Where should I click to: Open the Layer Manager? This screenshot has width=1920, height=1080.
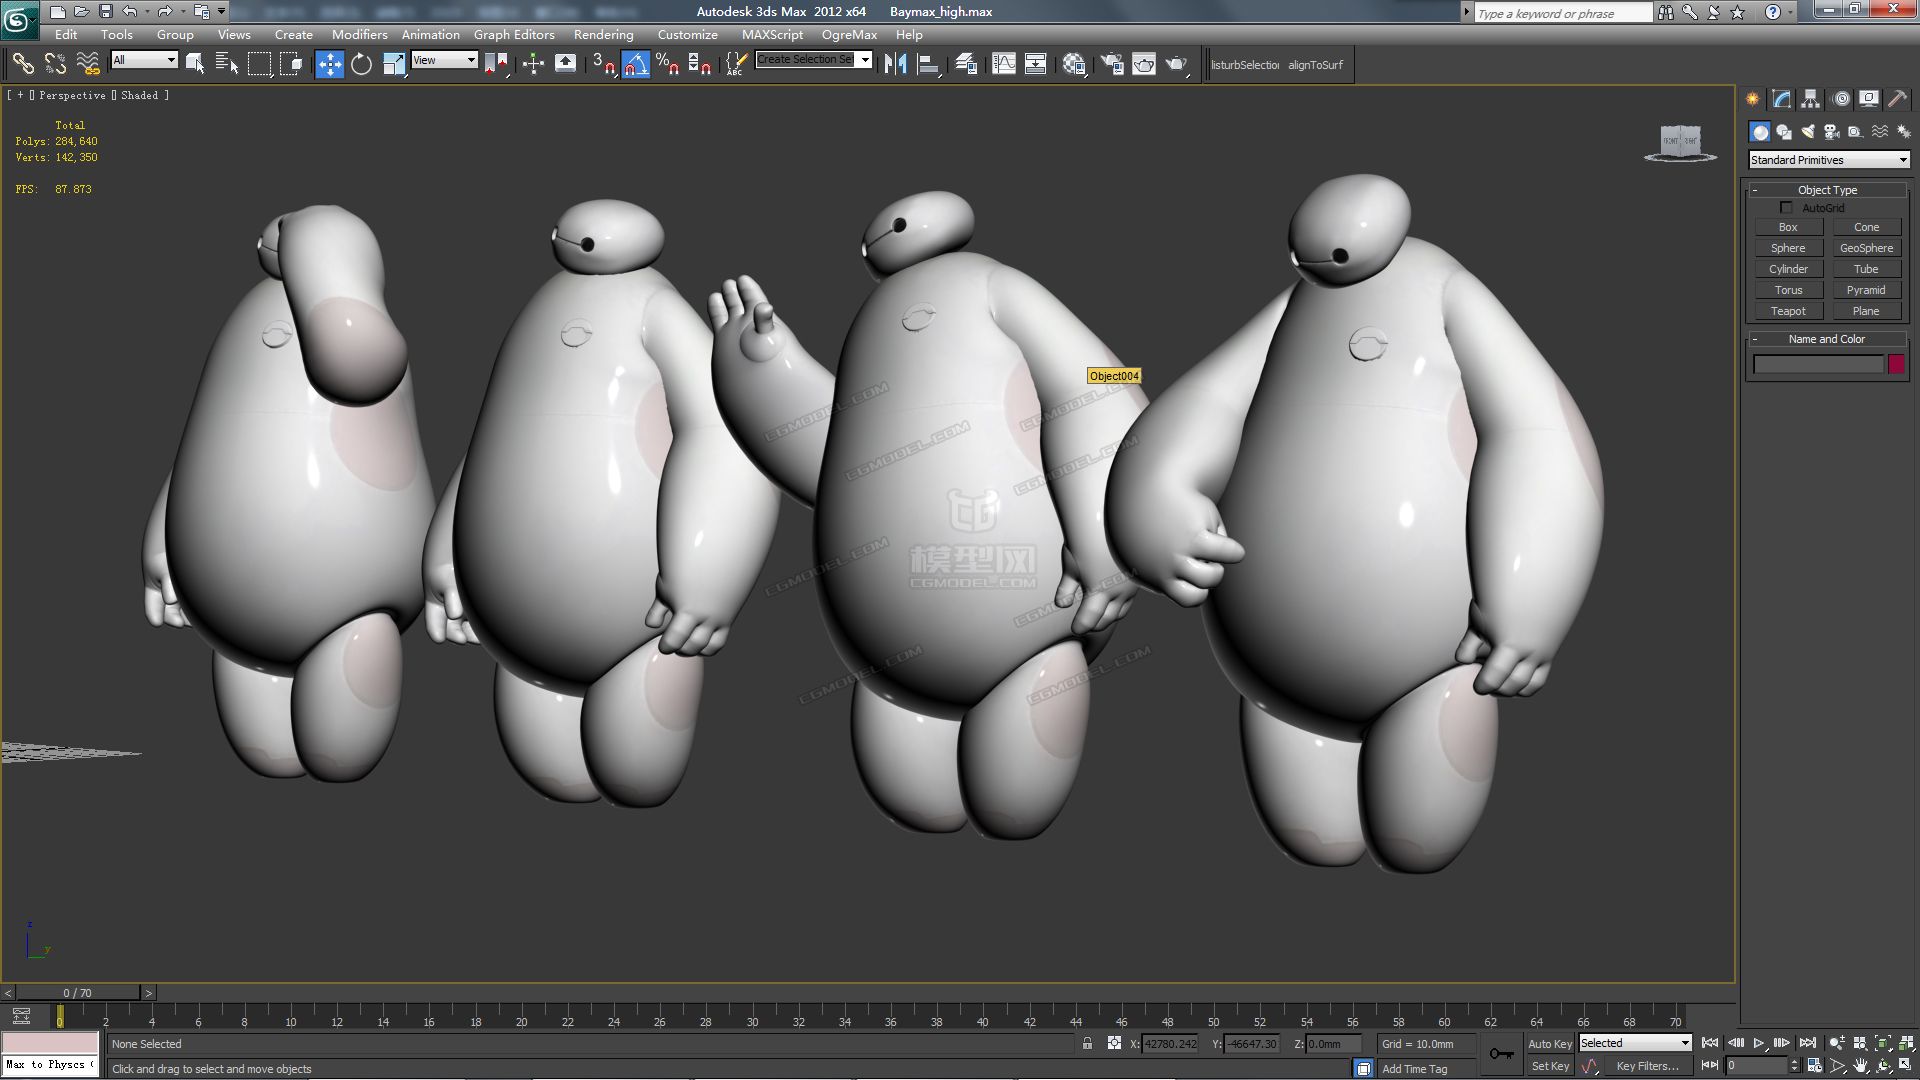(966, 64)
